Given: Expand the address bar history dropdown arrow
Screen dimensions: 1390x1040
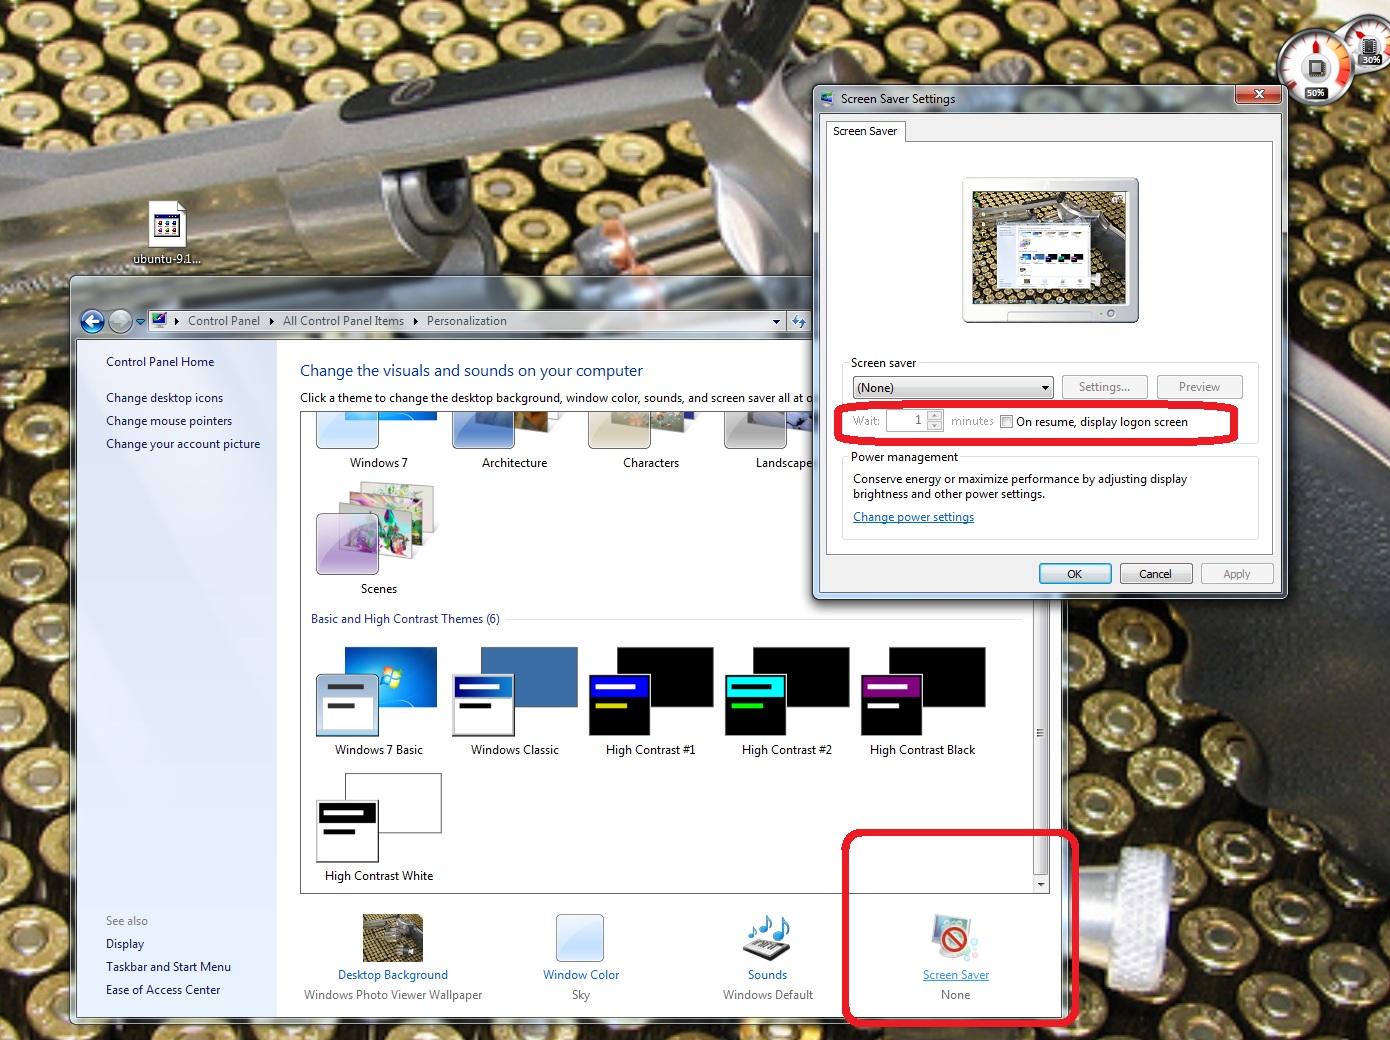Looking at the screenshot, I should [776, 322].
